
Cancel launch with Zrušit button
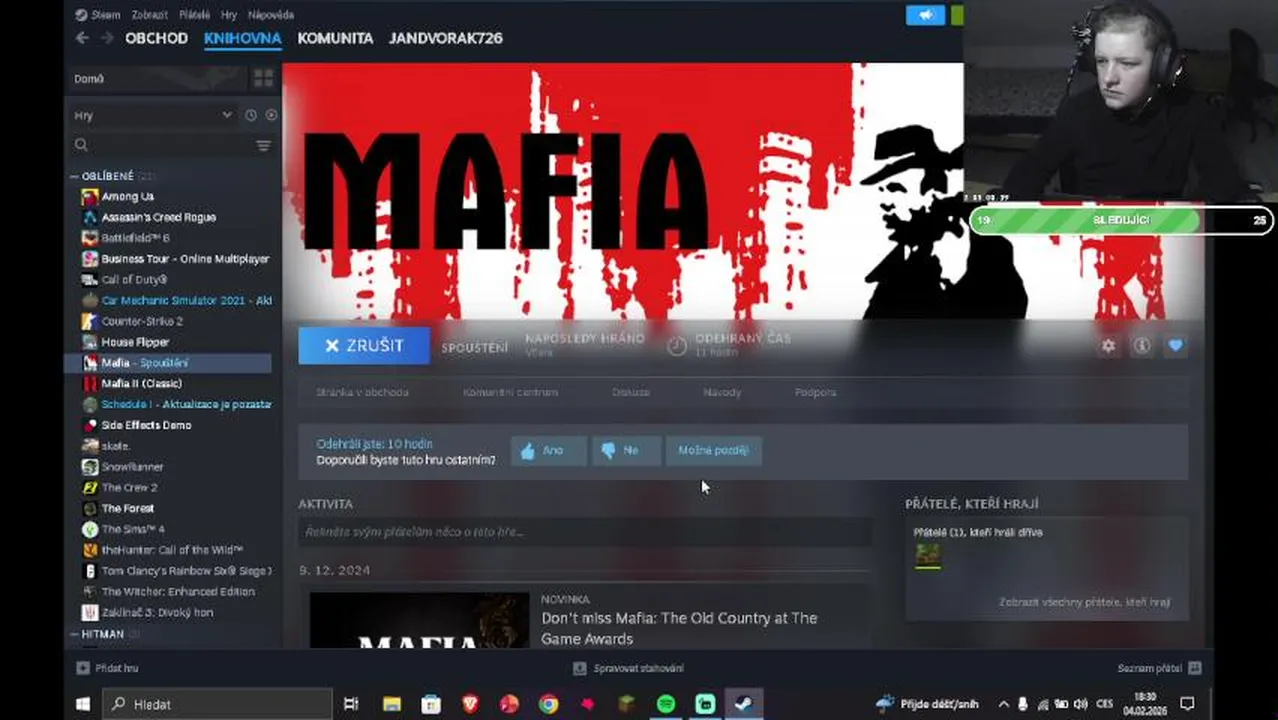click(x=364, y=345)
